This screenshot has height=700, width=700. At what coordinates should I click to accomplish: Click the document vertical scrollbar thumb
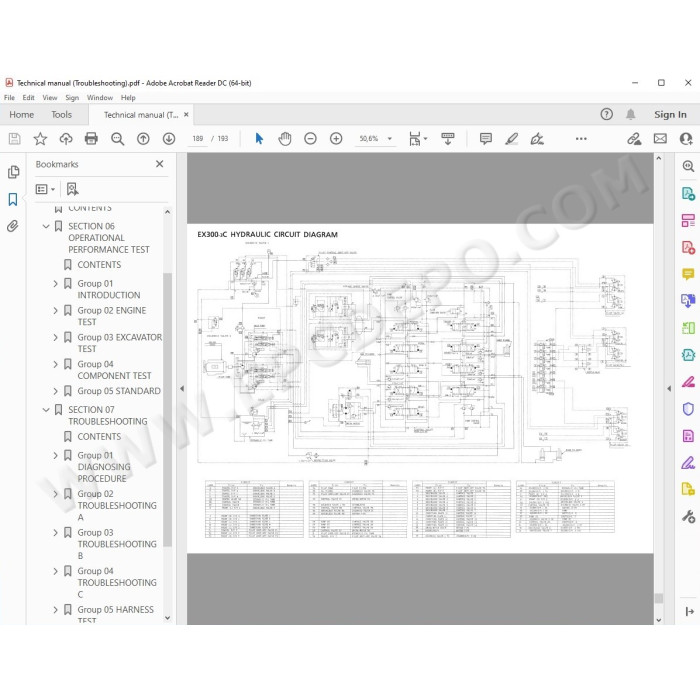(658, 598)
